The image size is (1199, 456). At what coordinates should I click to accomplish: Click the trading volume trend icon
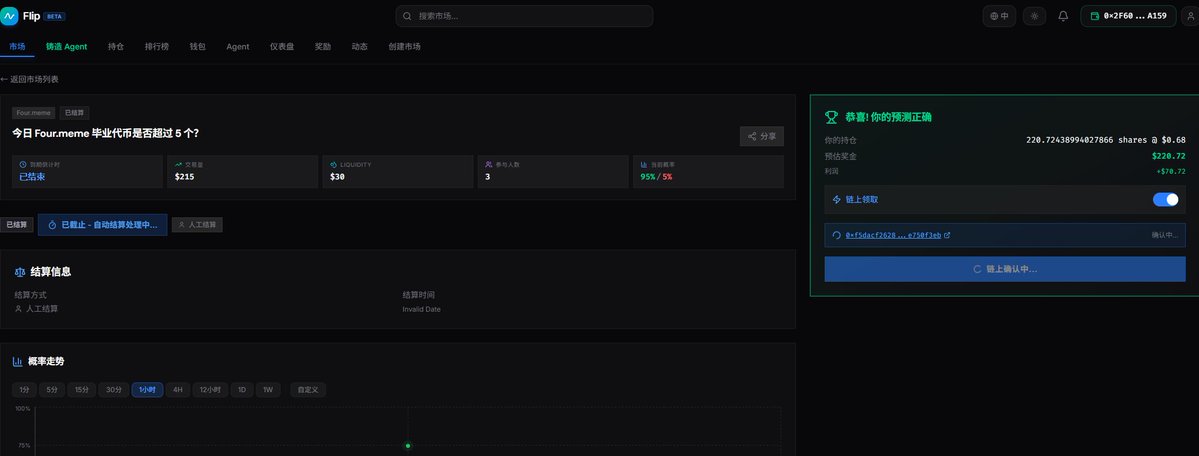[x=178, y=164]
